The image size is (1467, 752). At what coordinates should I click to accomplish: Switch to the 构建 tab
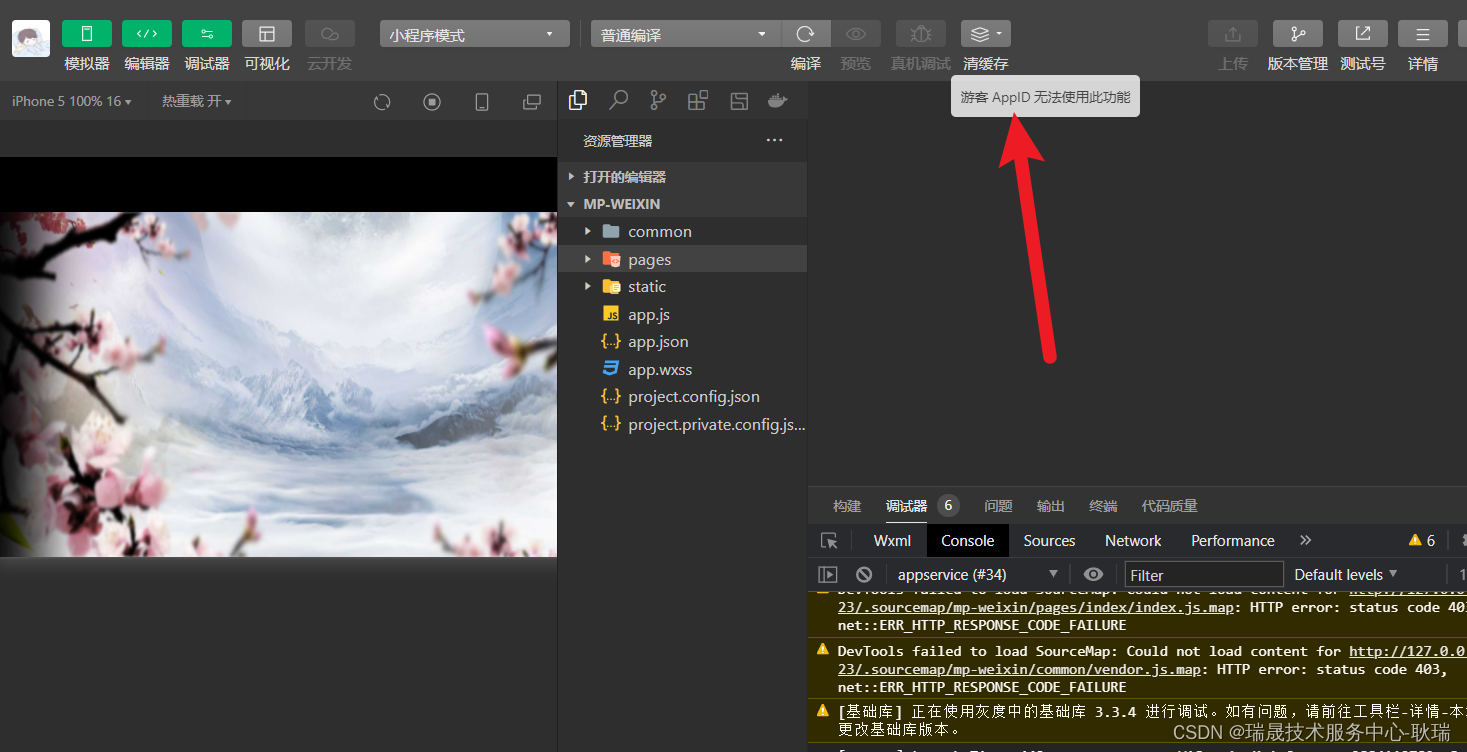(x=847, y=506)
